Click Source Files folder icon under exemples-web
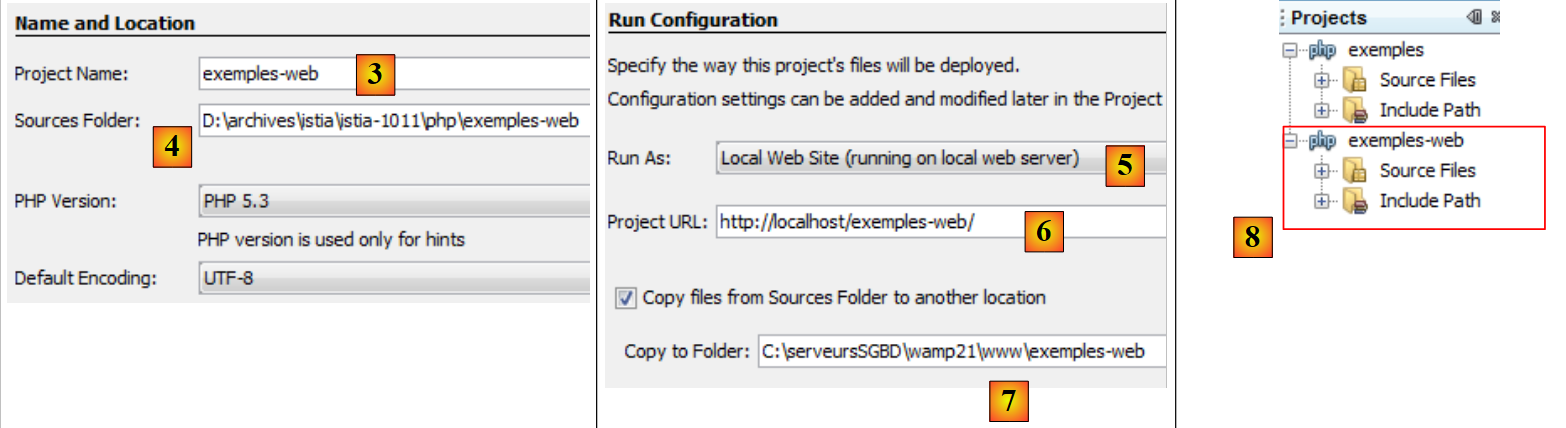Image resolution: width=1566 pixels, height=428 pixels. point(1354,171)
